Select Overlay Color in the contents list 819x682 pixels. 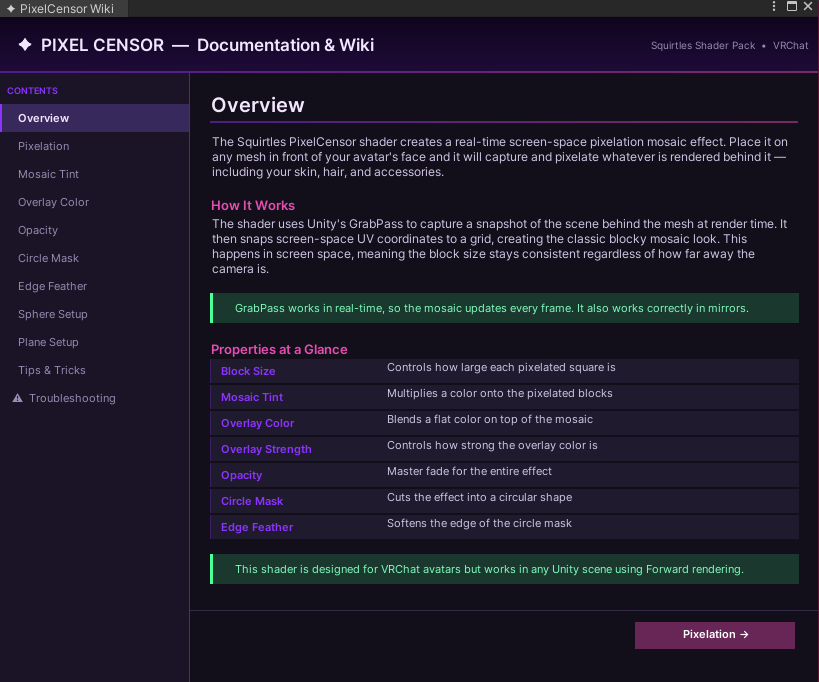point(95,202)
